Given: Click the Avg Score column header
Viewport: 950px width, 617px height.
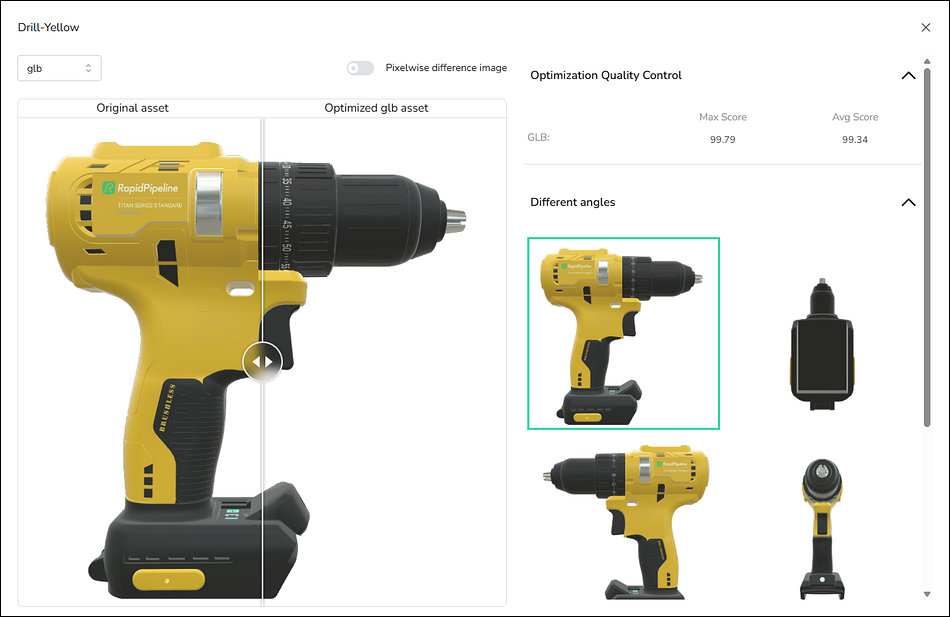Looking at the screenshot, I should (854, 117).
